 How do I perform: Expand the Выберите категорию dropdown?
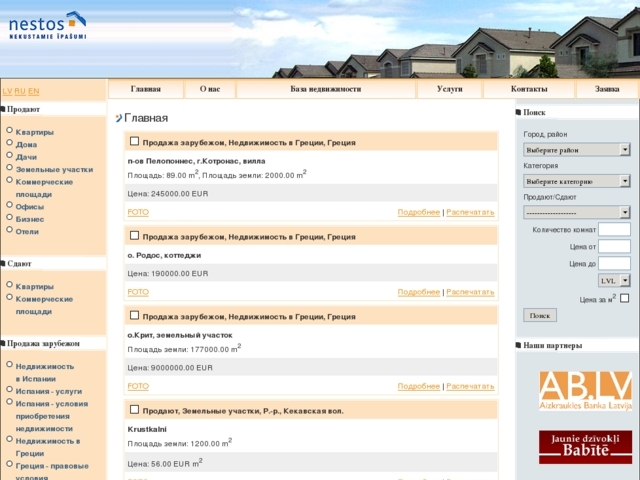click(x=577, y=181)
